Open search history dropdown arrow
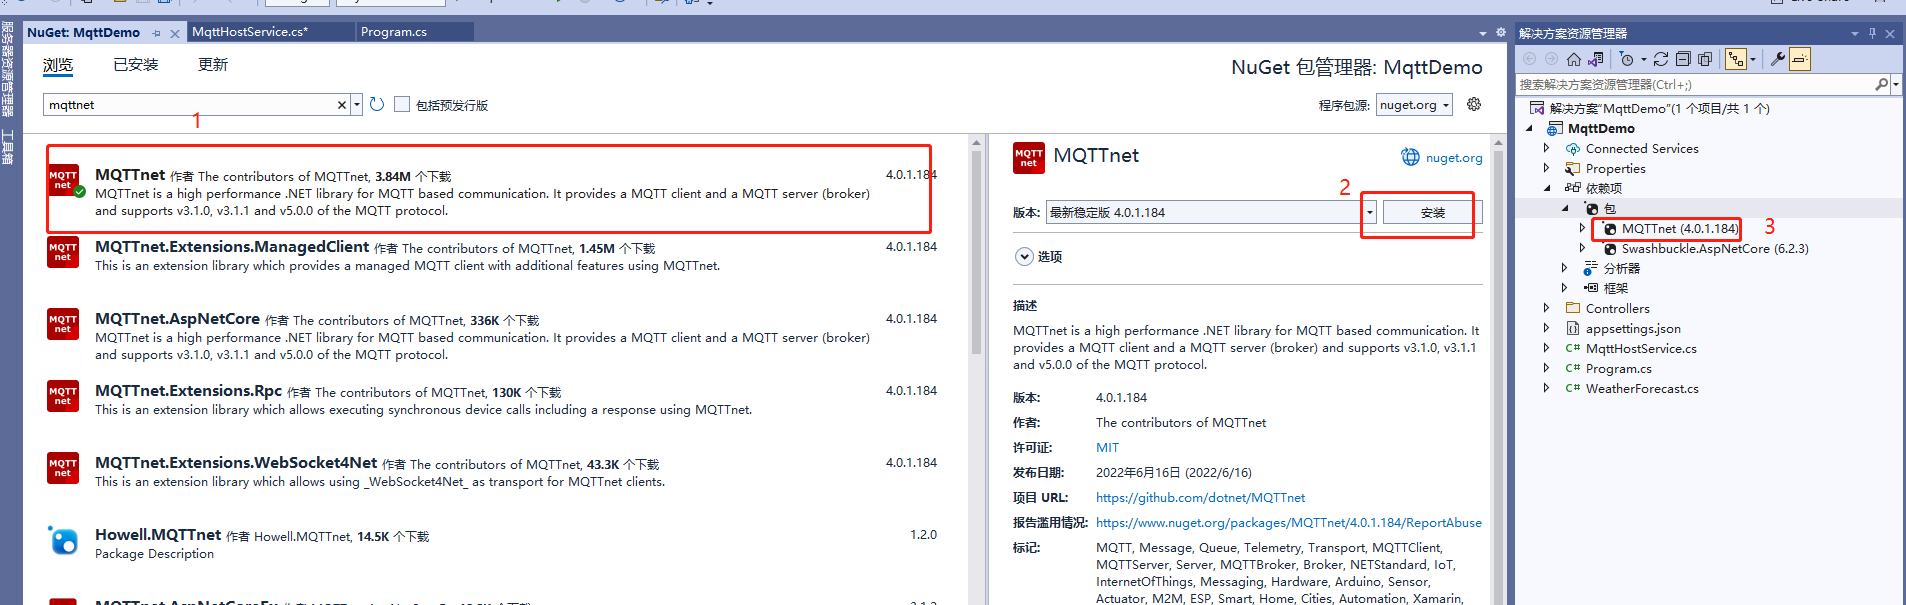 [357, 104]
